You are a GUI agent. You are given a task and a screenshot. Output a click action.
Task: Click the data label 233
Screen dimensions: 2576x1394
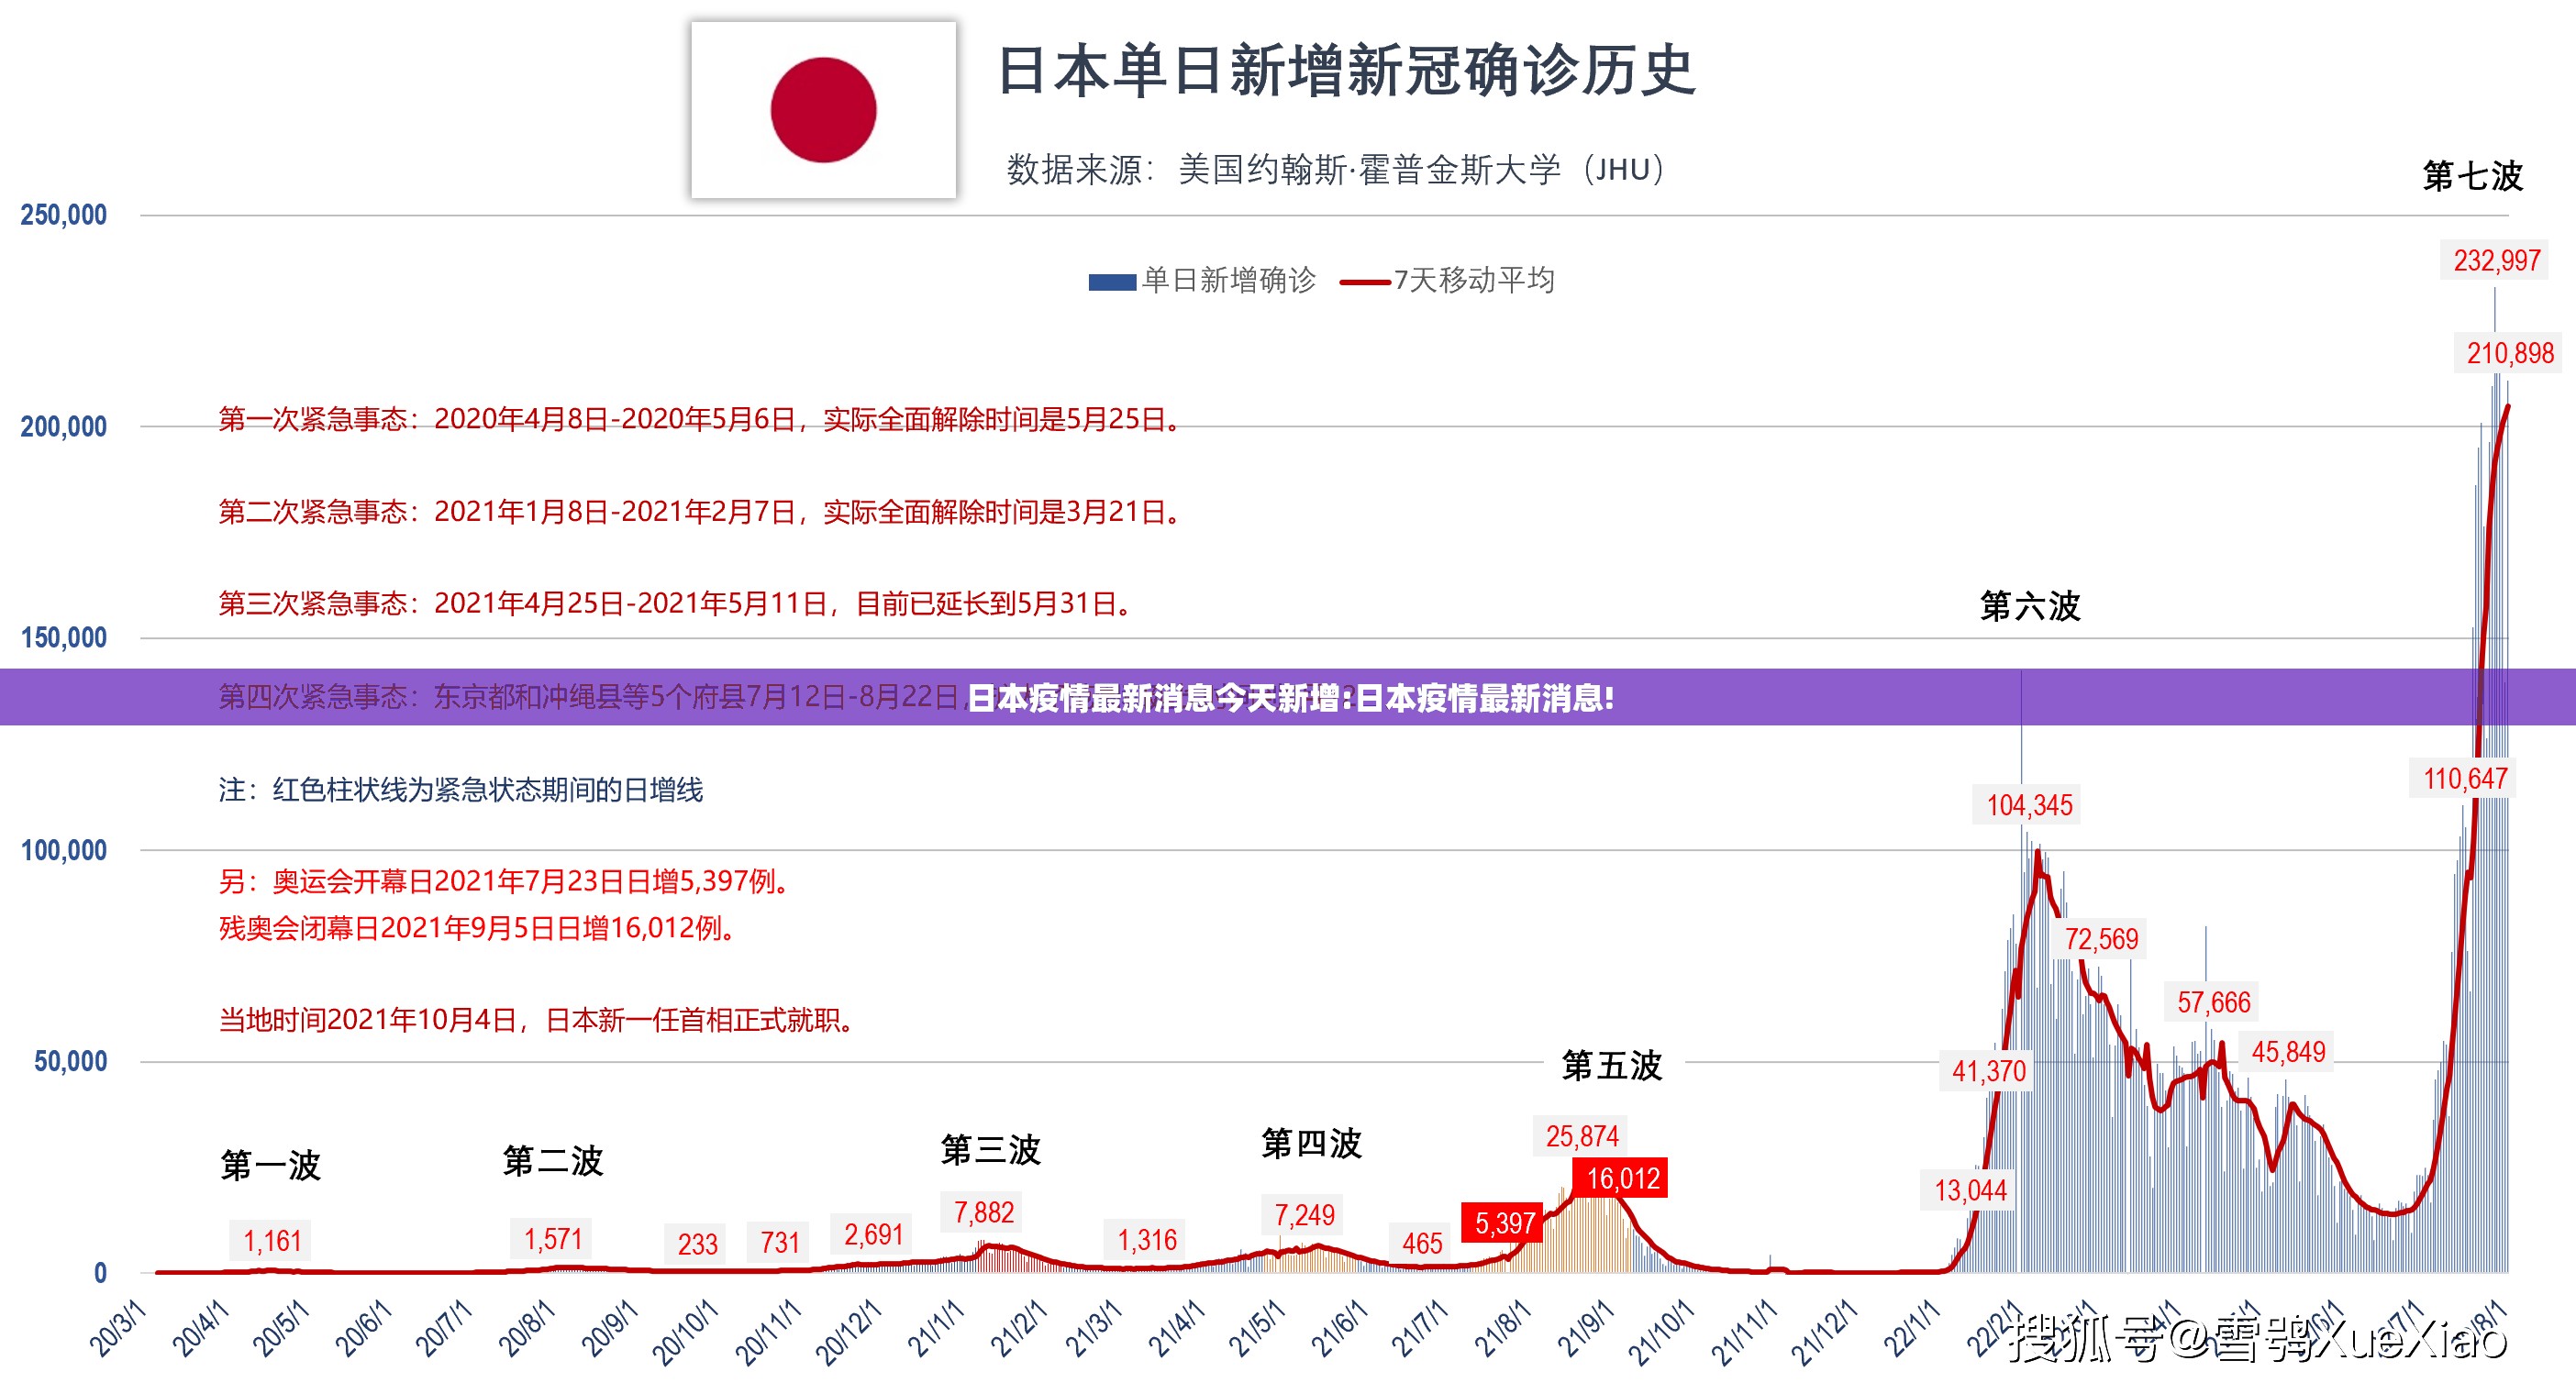(697, 1245)
